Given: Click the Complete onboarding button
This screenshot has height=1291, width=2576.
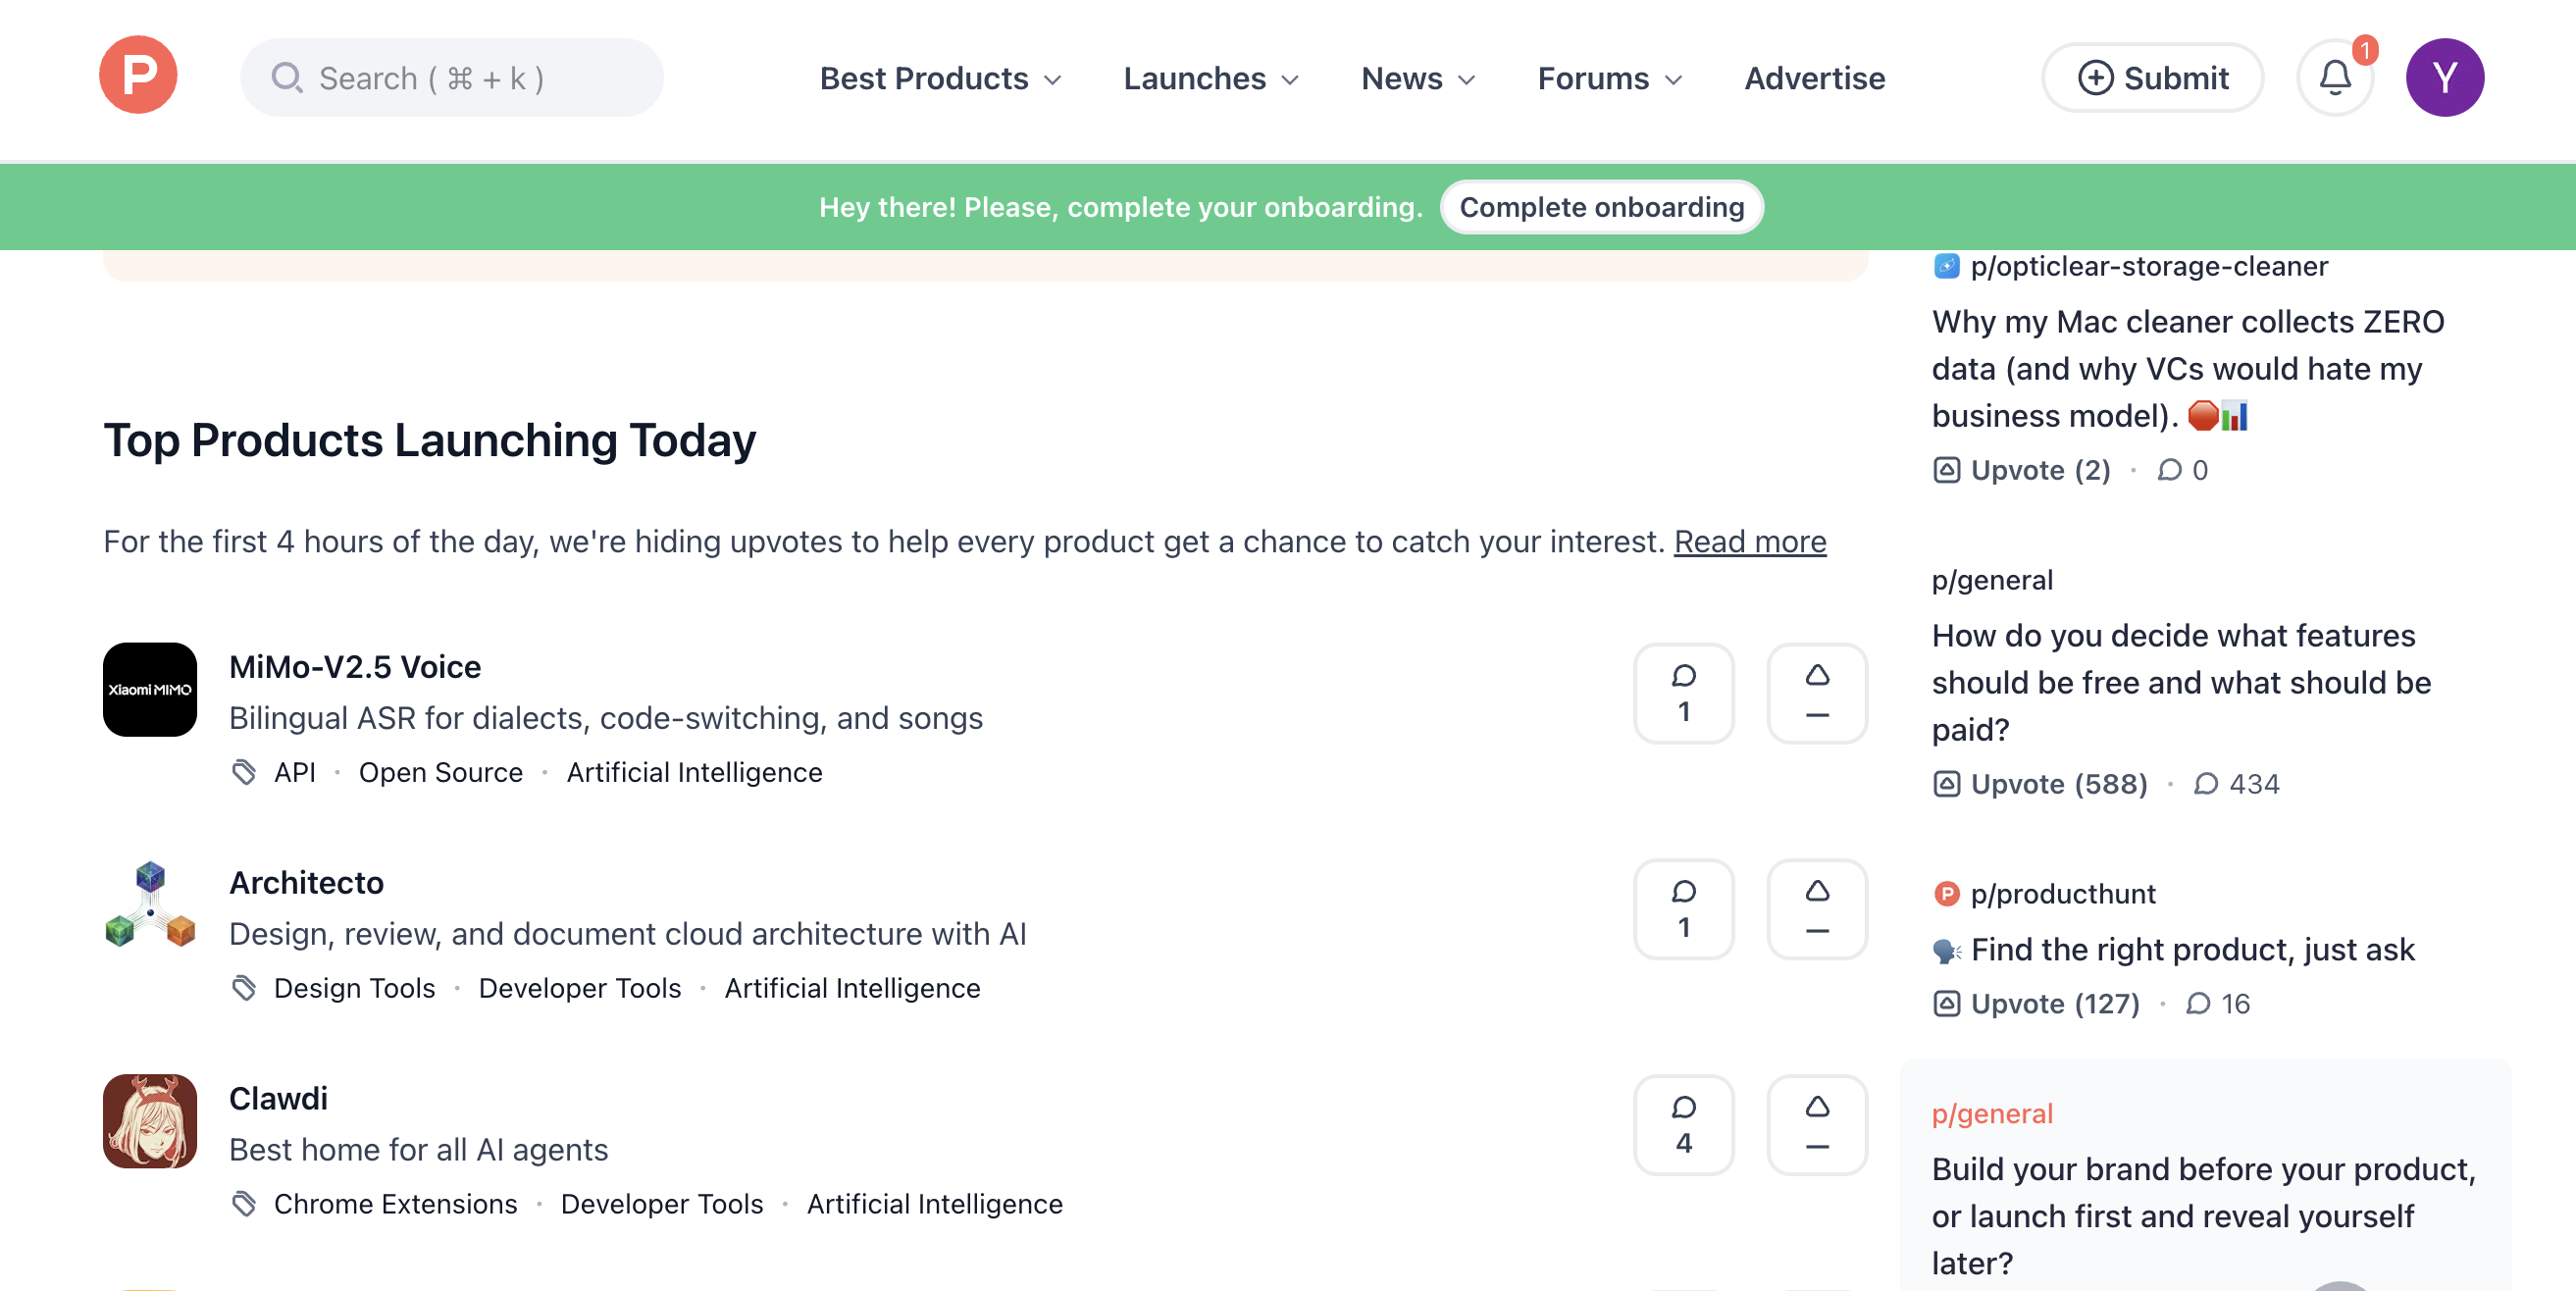Looking at the screenshot, I should pos(1601,207).
